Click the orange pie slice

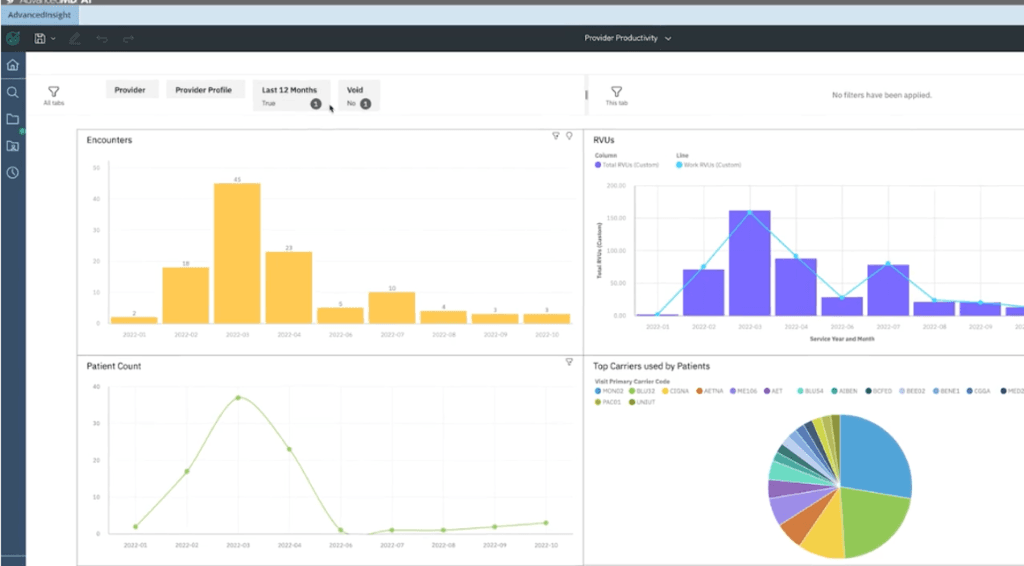(x=802, y=520)
